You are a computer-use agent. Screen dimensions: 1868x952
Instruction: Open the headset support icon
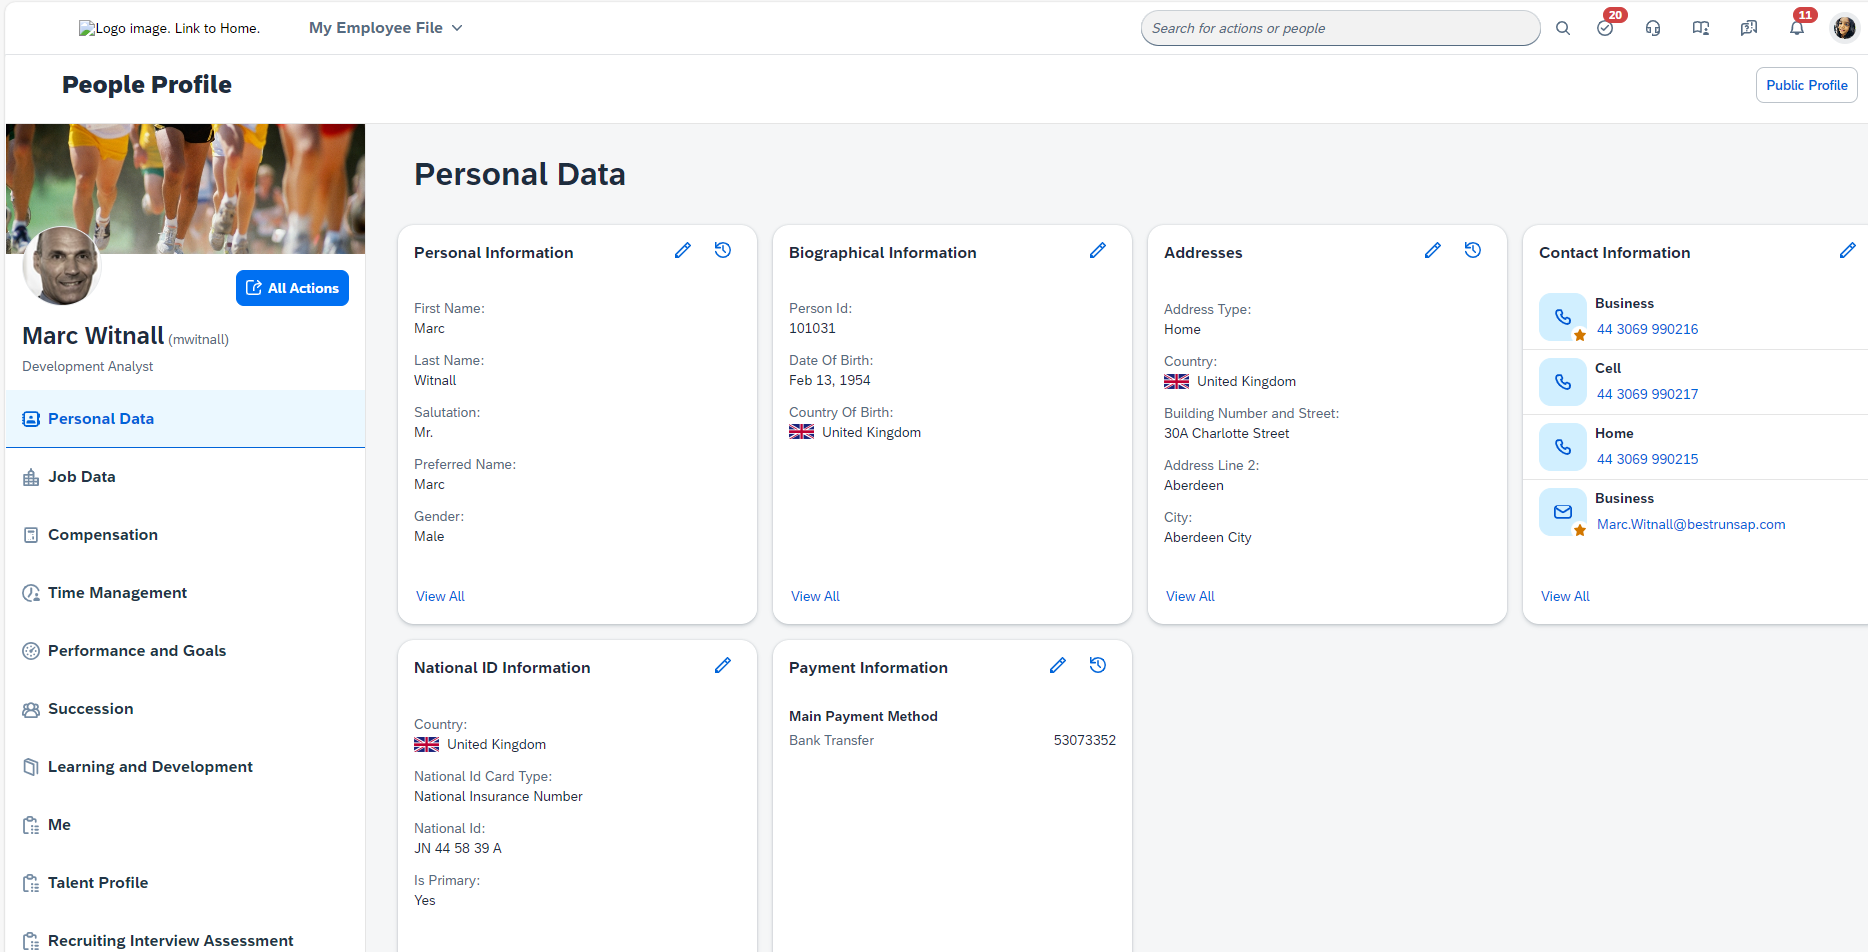tap(1653, 28)
